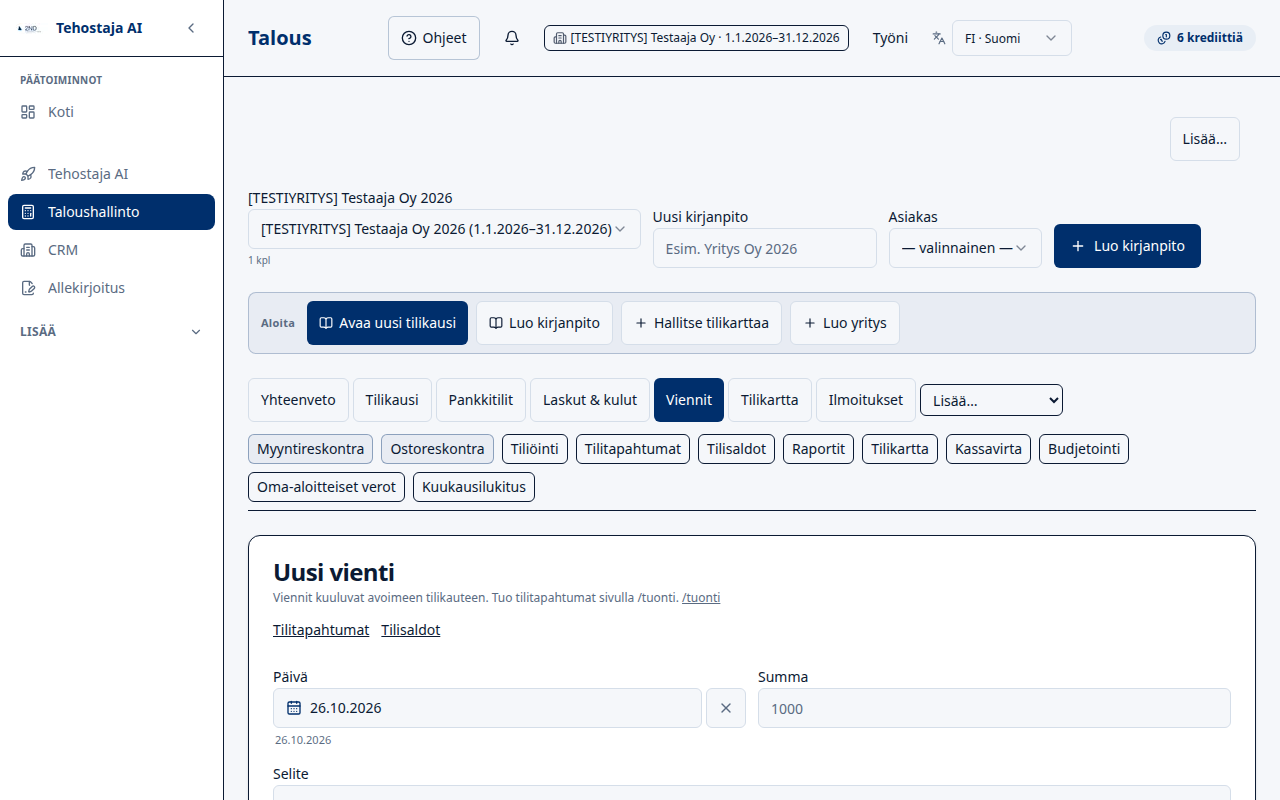1280x800 pixels.
Task: Click Avaa uusi tilikausi
Action: [x=387, y=323]
